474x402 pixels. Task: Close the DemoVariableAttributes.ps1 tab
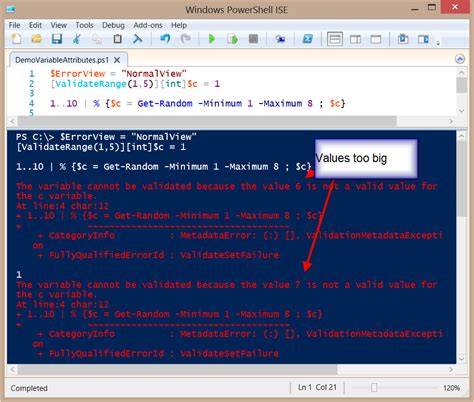(x=117, y=60)
